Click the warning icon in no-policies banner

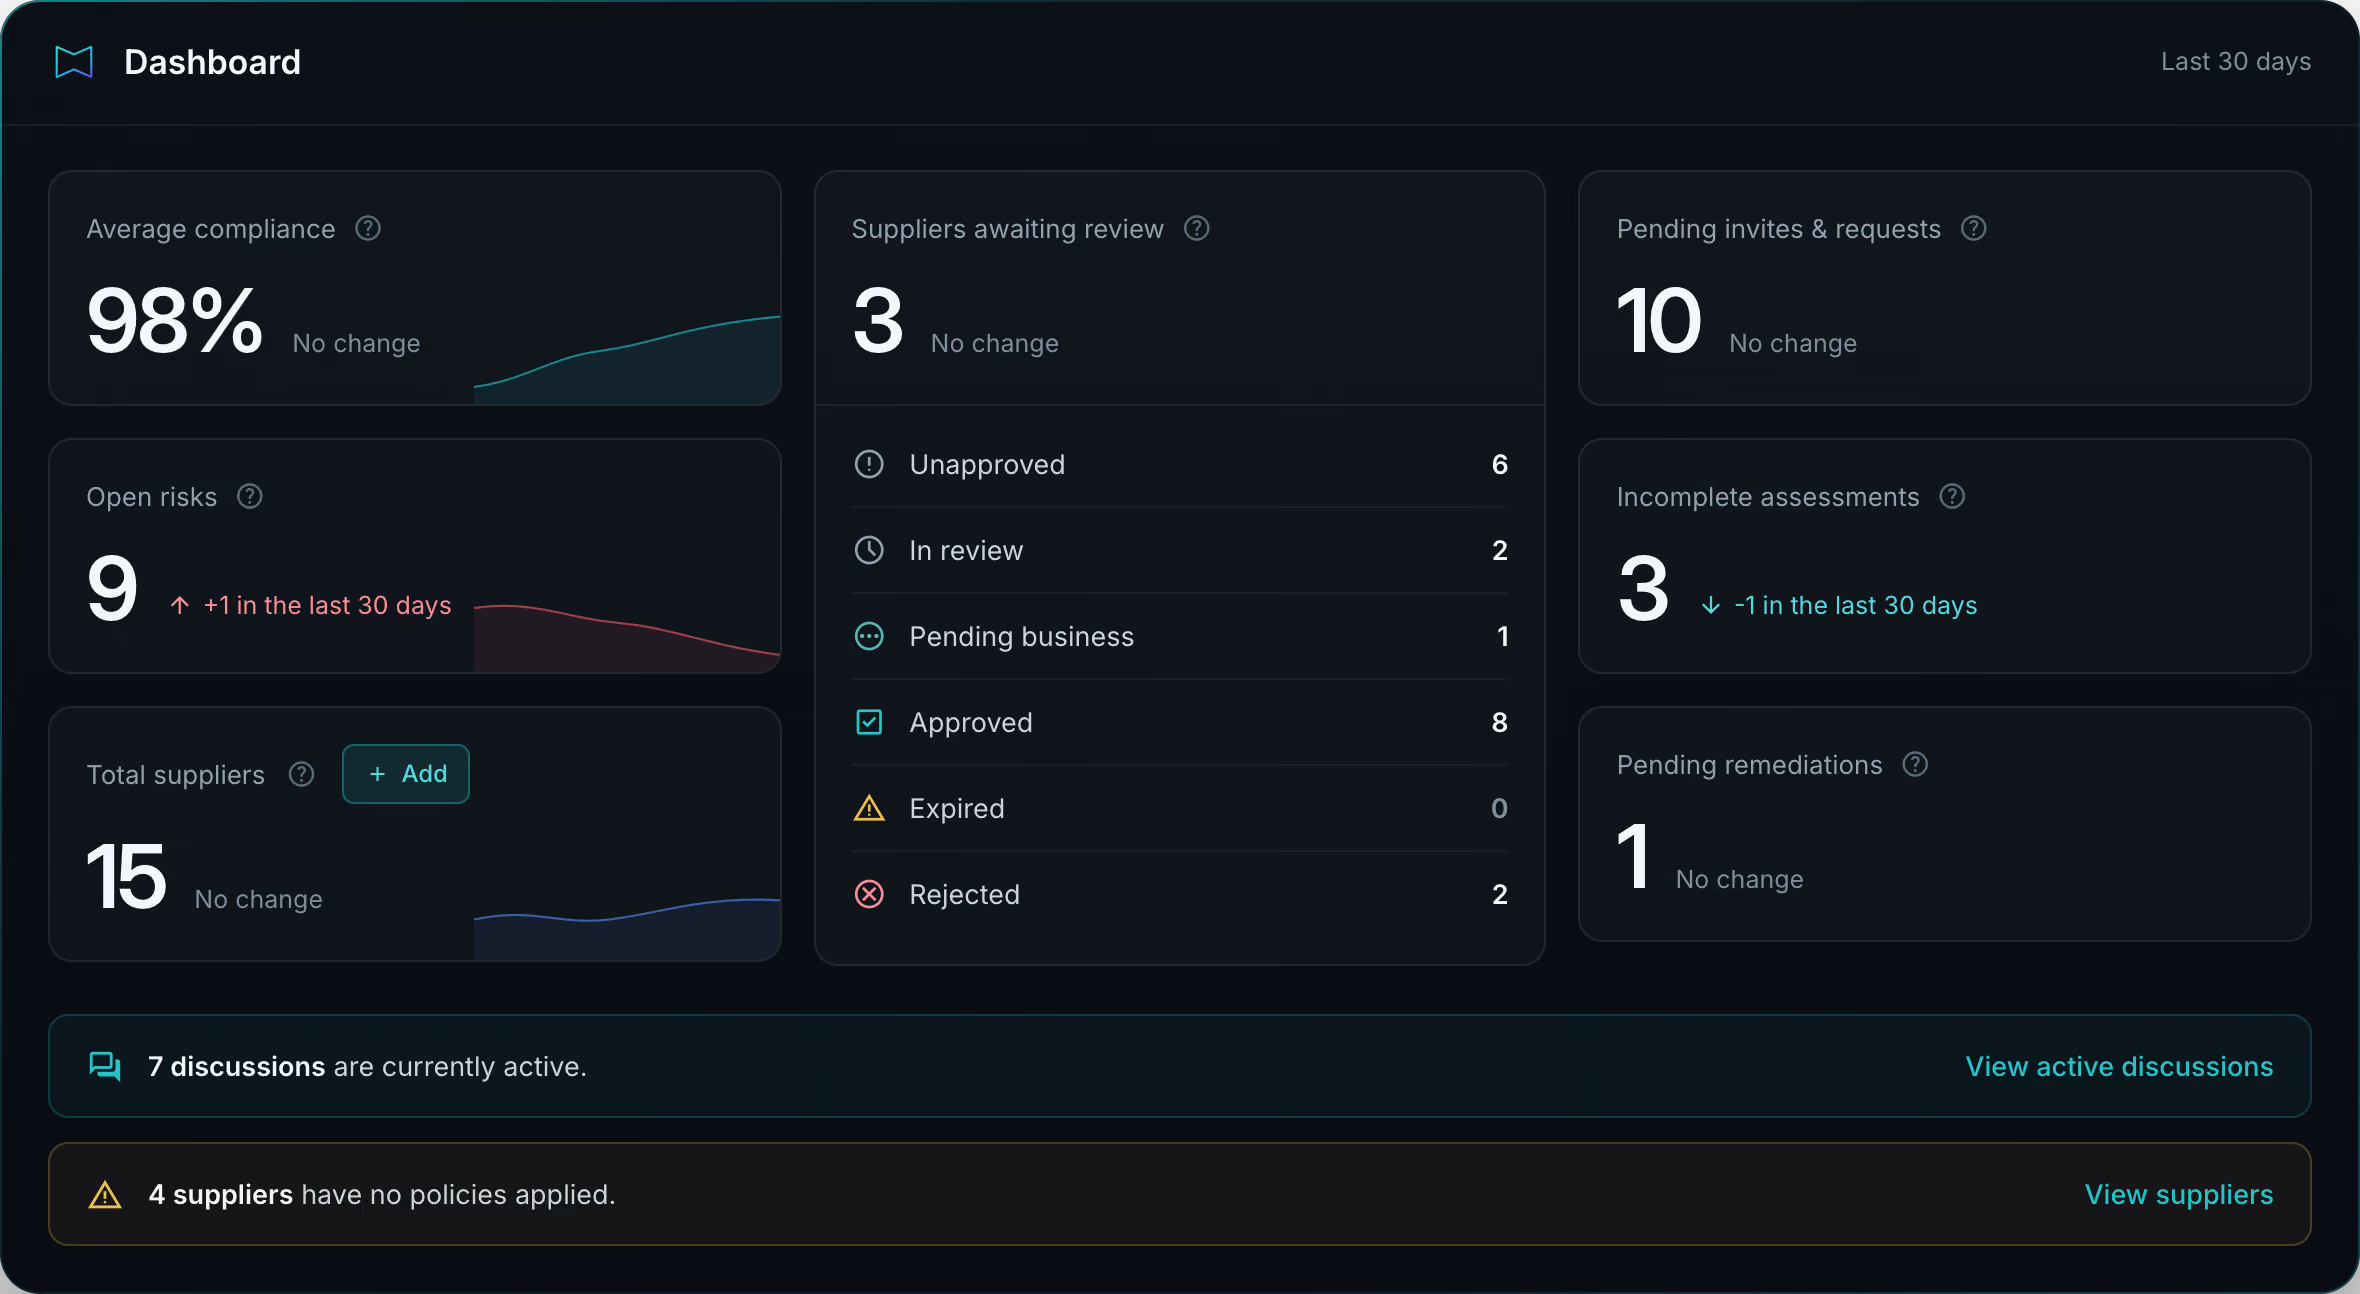click(105, 1195)
